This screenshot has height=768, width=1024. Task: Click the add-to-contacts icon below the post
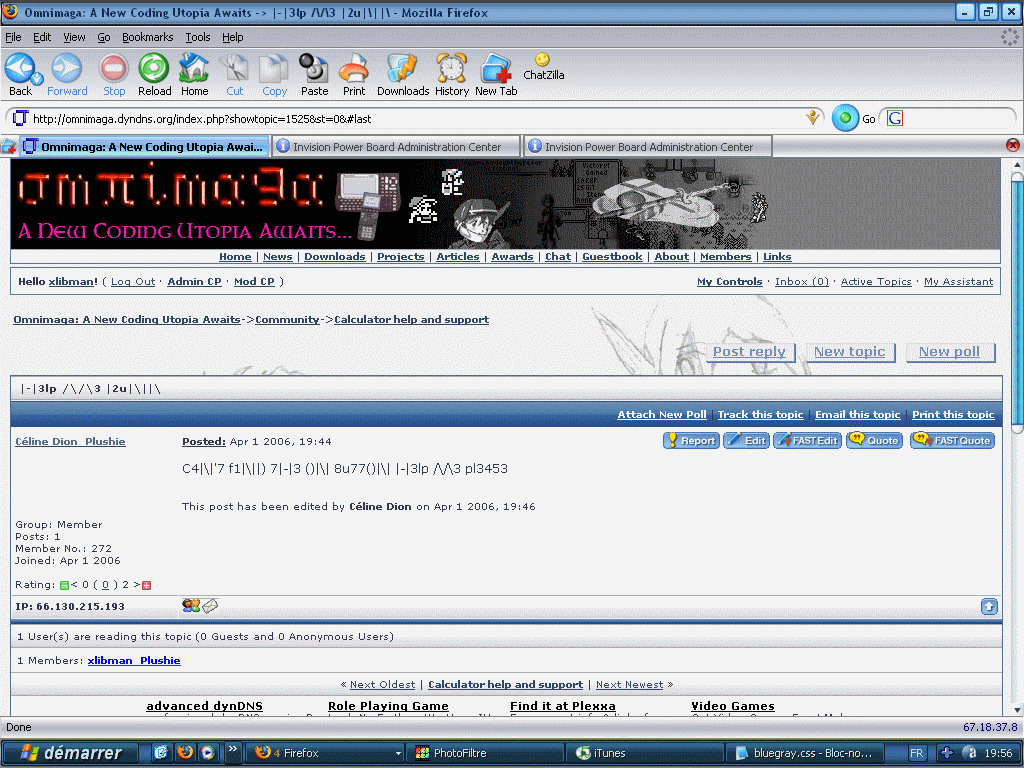(191, 606)
